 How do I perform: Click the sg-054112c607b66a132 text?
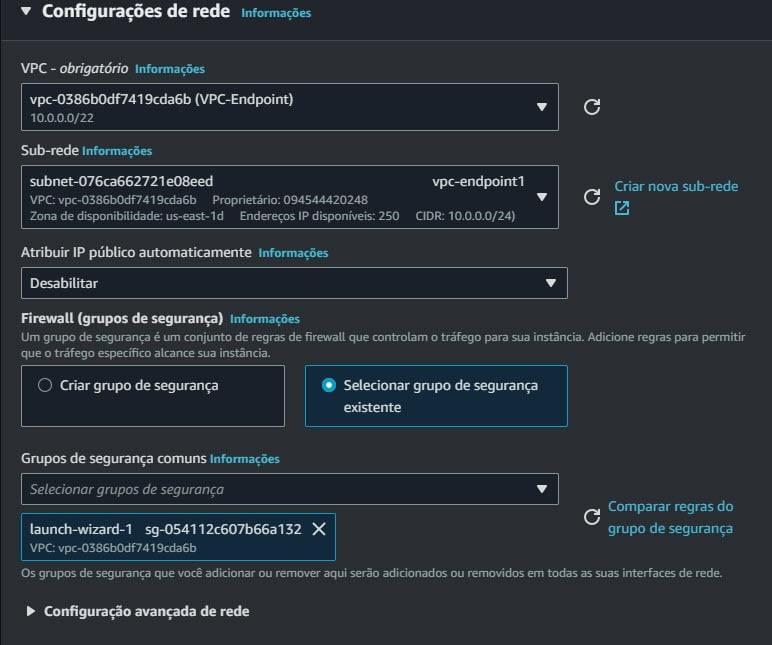pyautogui.click(x=223, y=529)
